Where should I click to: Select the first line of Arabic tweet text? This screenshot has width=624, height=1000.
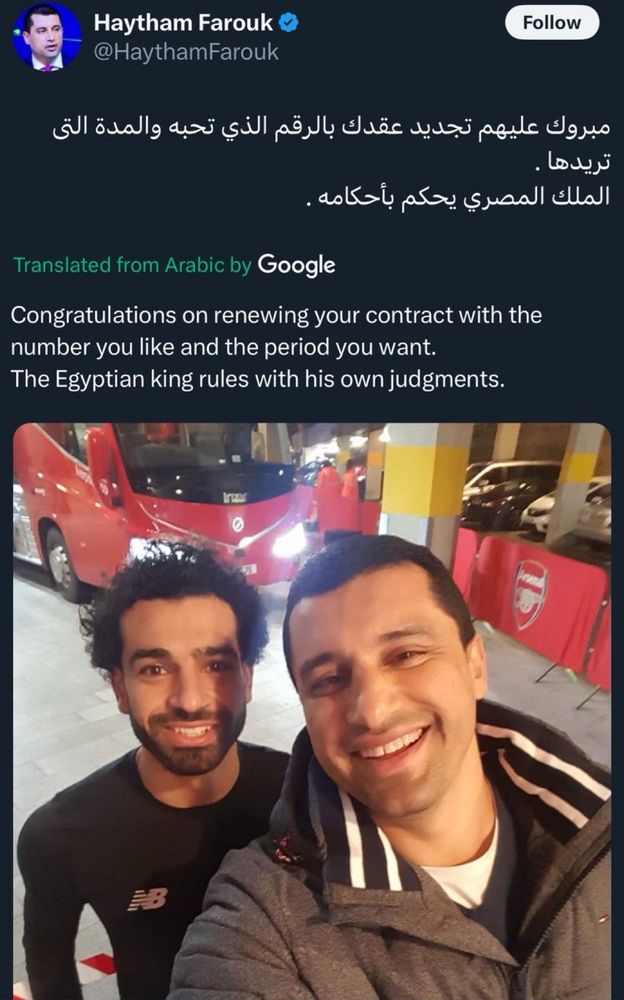click(331, 127)
